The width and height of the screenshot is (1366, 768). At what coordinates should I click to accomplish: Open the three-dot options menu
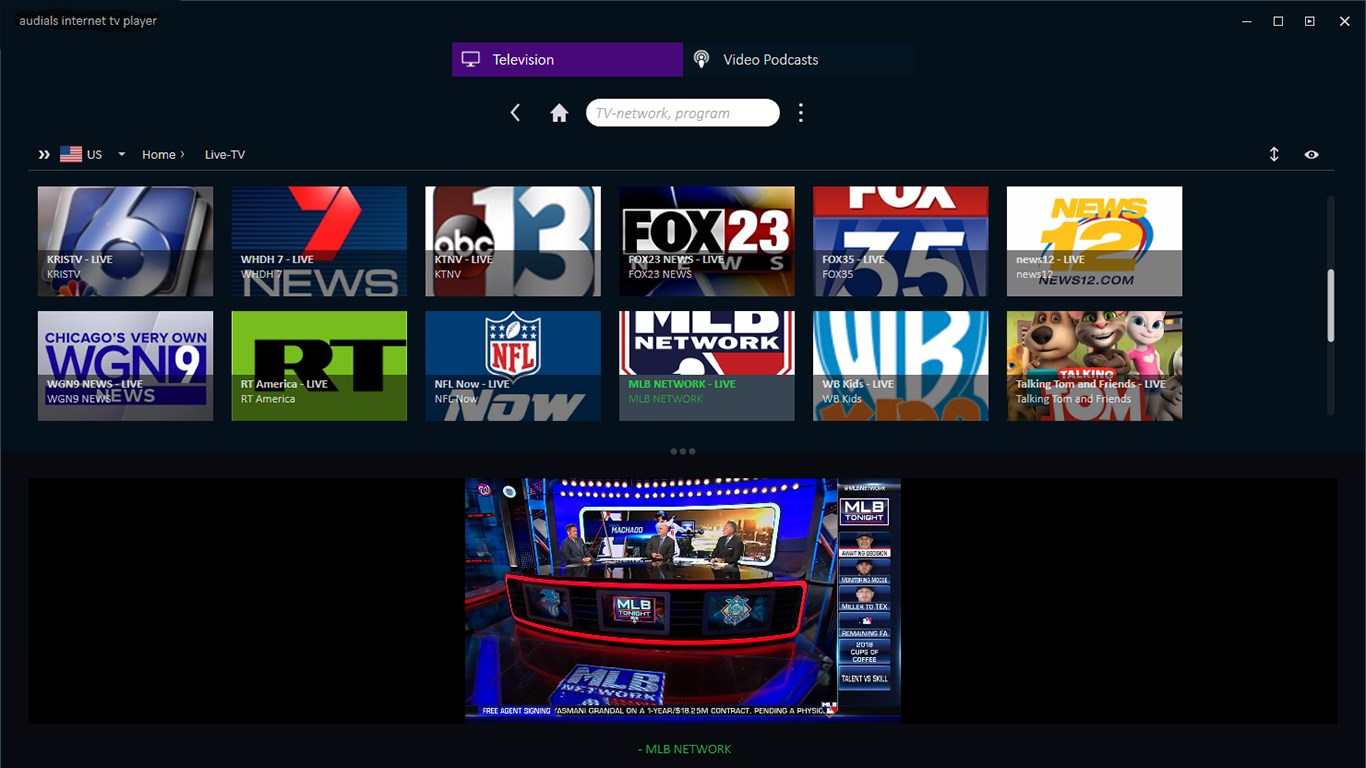pyautogui.click(x=800, y=113)
